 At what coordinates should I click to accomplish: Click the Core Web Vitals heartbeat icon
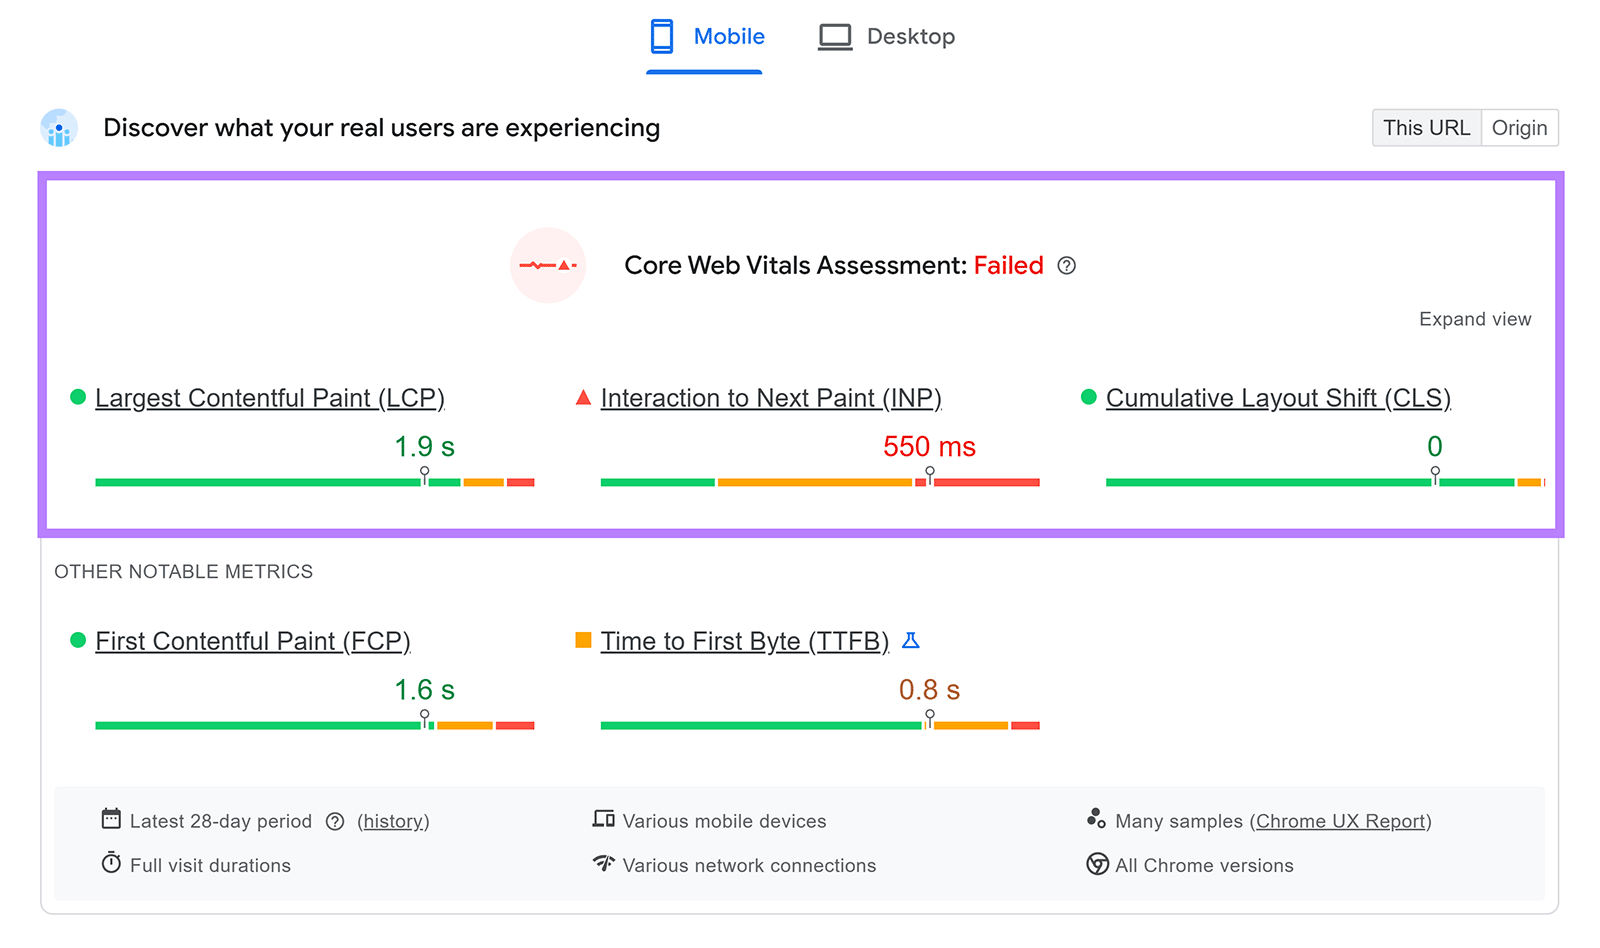click(x=548, y=265)
